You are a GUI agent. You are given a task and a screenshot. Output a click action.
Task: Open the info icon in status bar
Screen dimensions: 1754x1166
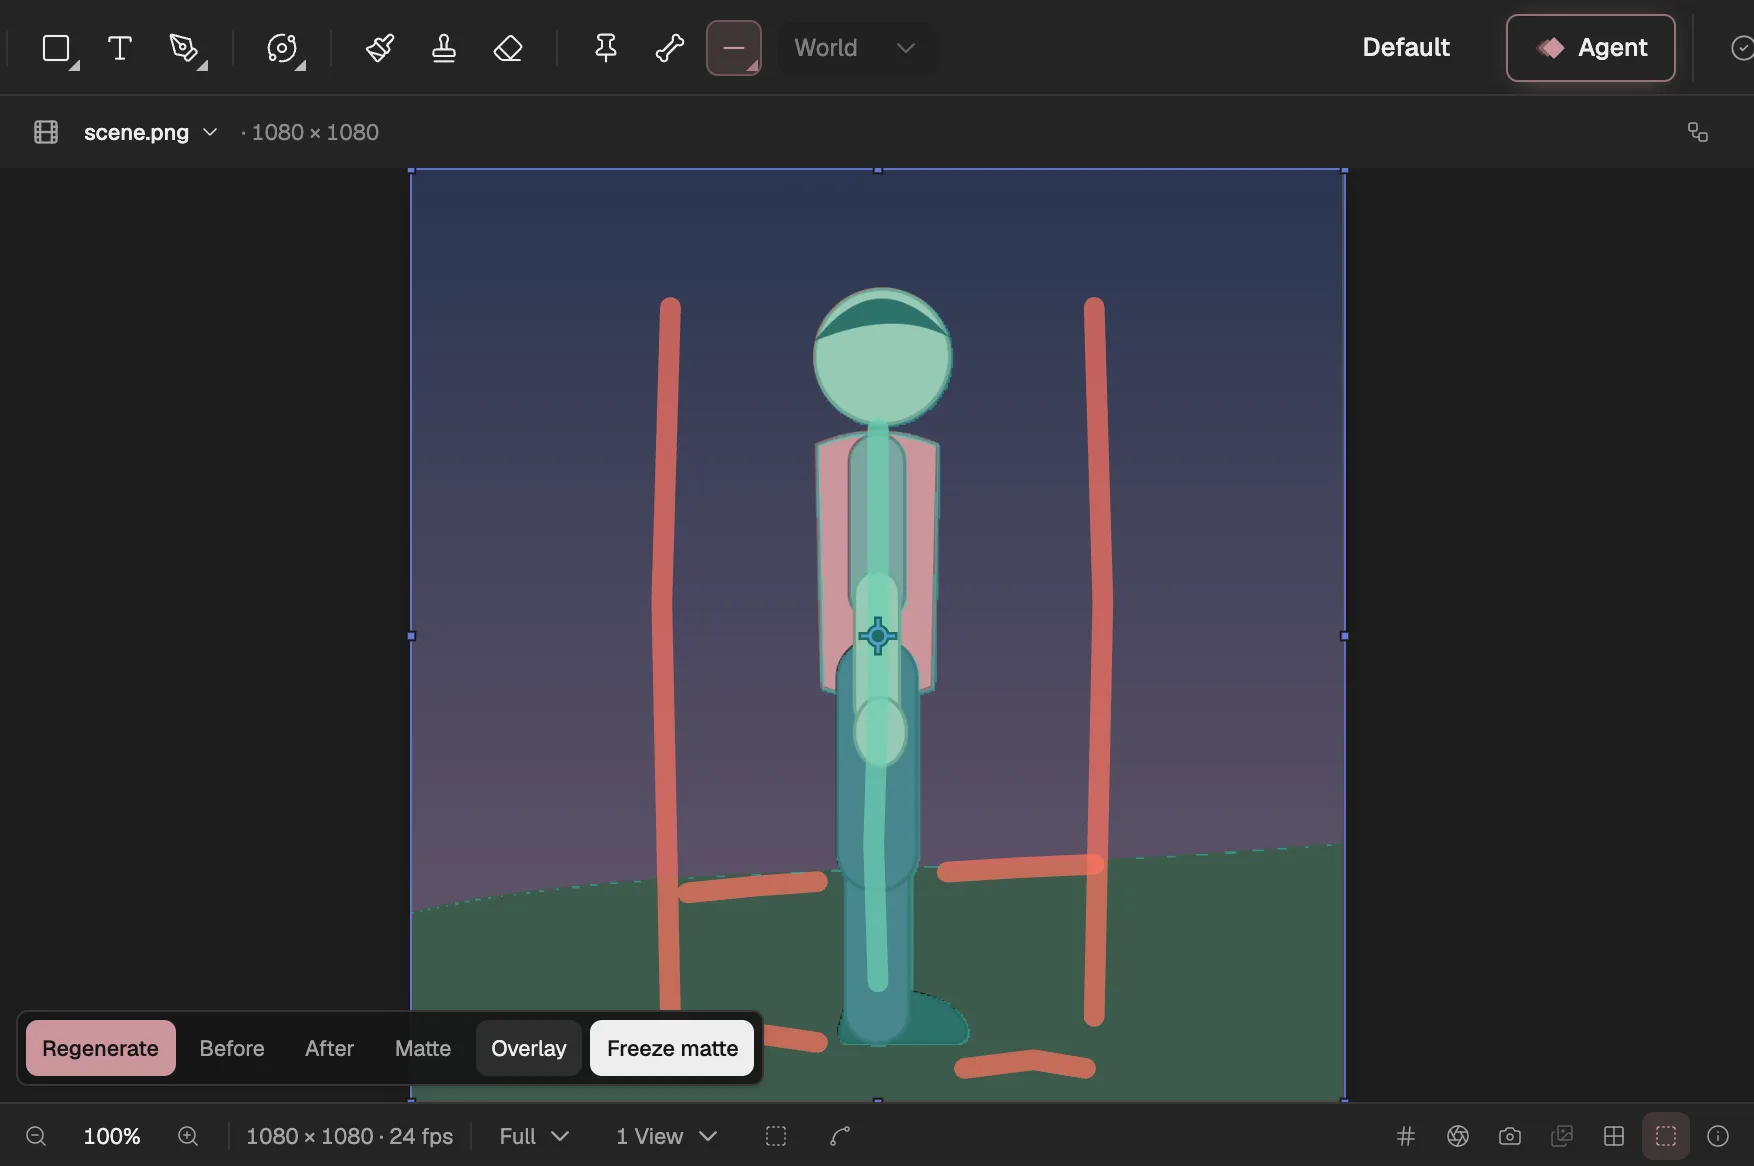[1718, 1136]
